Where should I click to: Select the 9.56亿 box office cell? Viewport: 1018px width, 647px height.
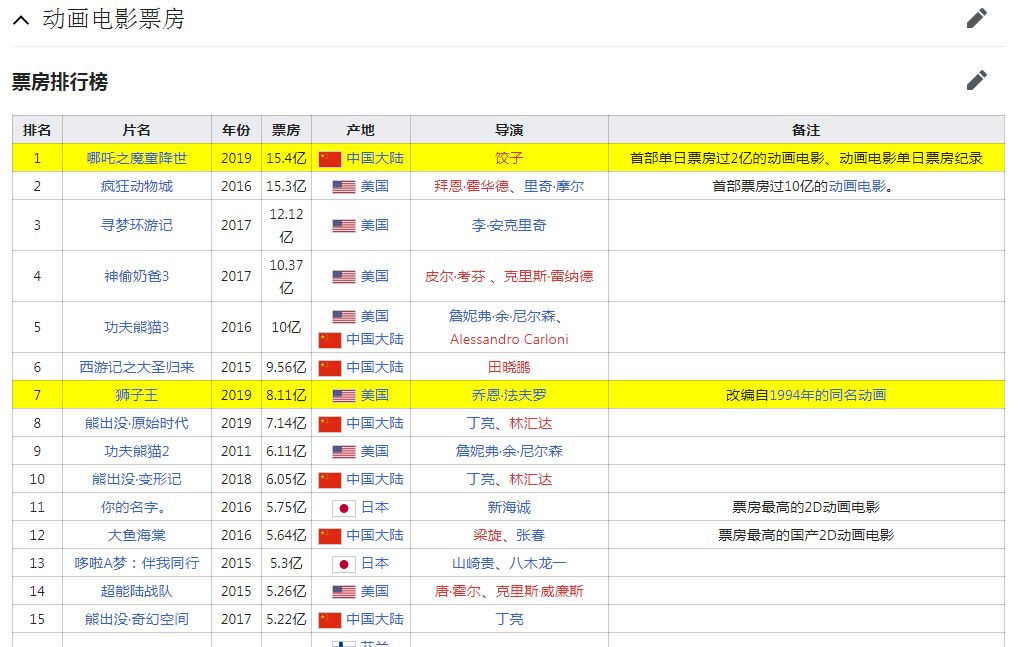point(286,367)
